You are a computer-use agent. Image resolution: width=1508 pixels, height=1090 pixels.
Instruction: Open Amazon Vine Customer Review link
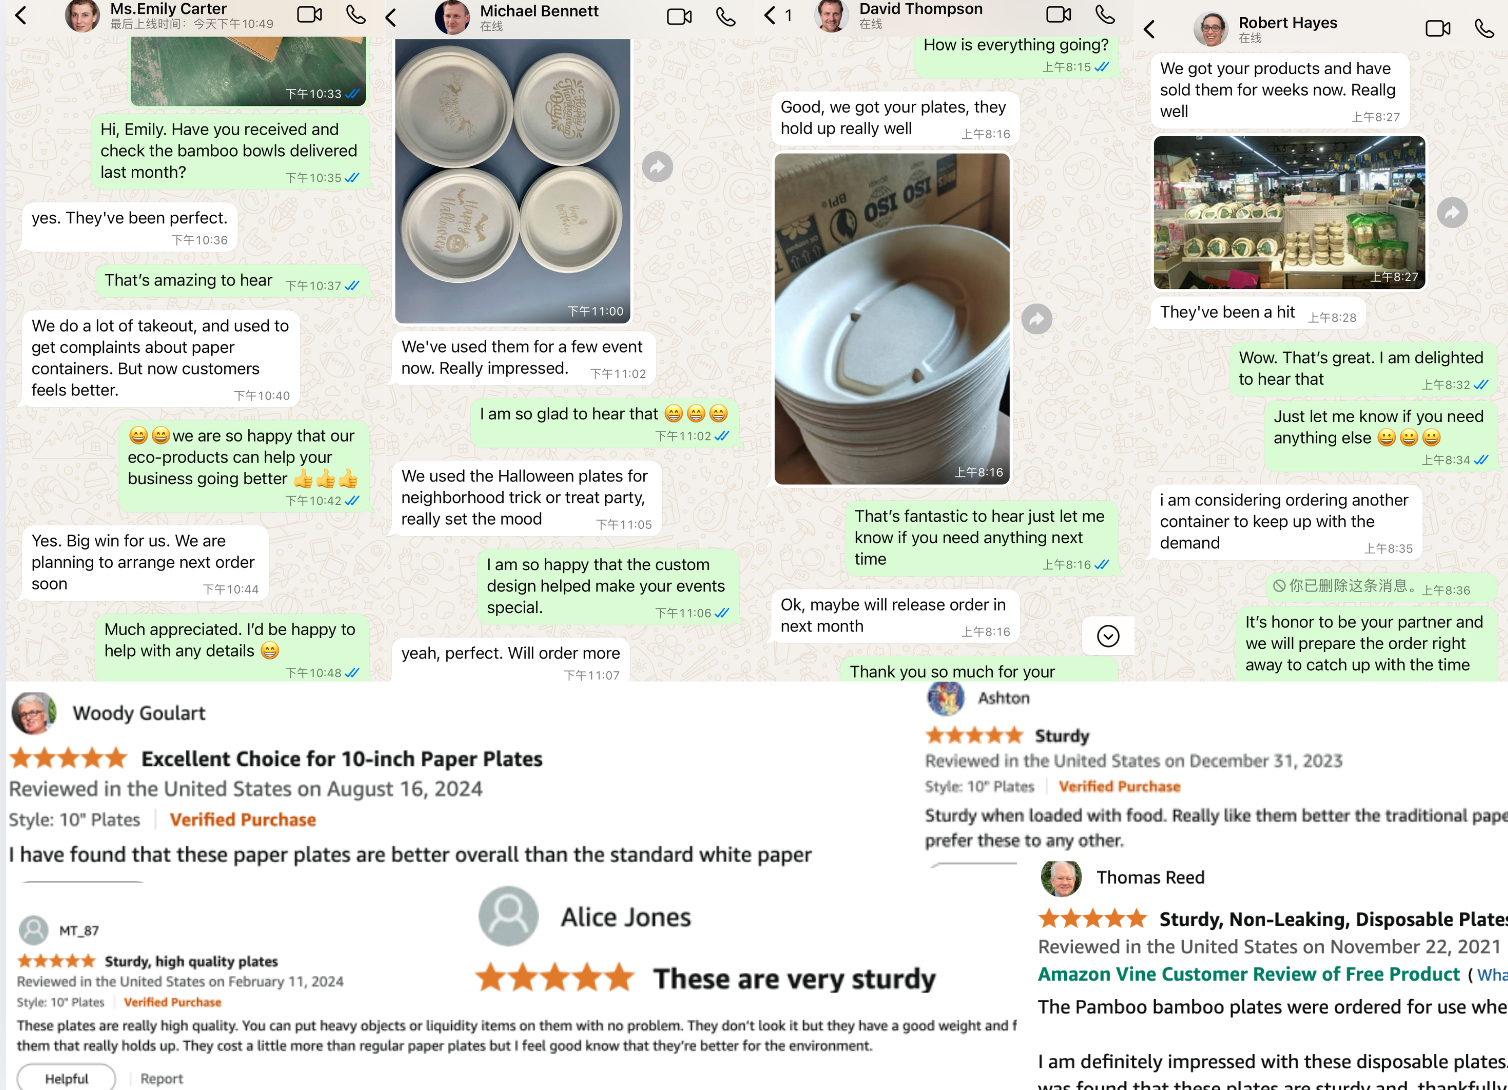(x=1249, y=974)
